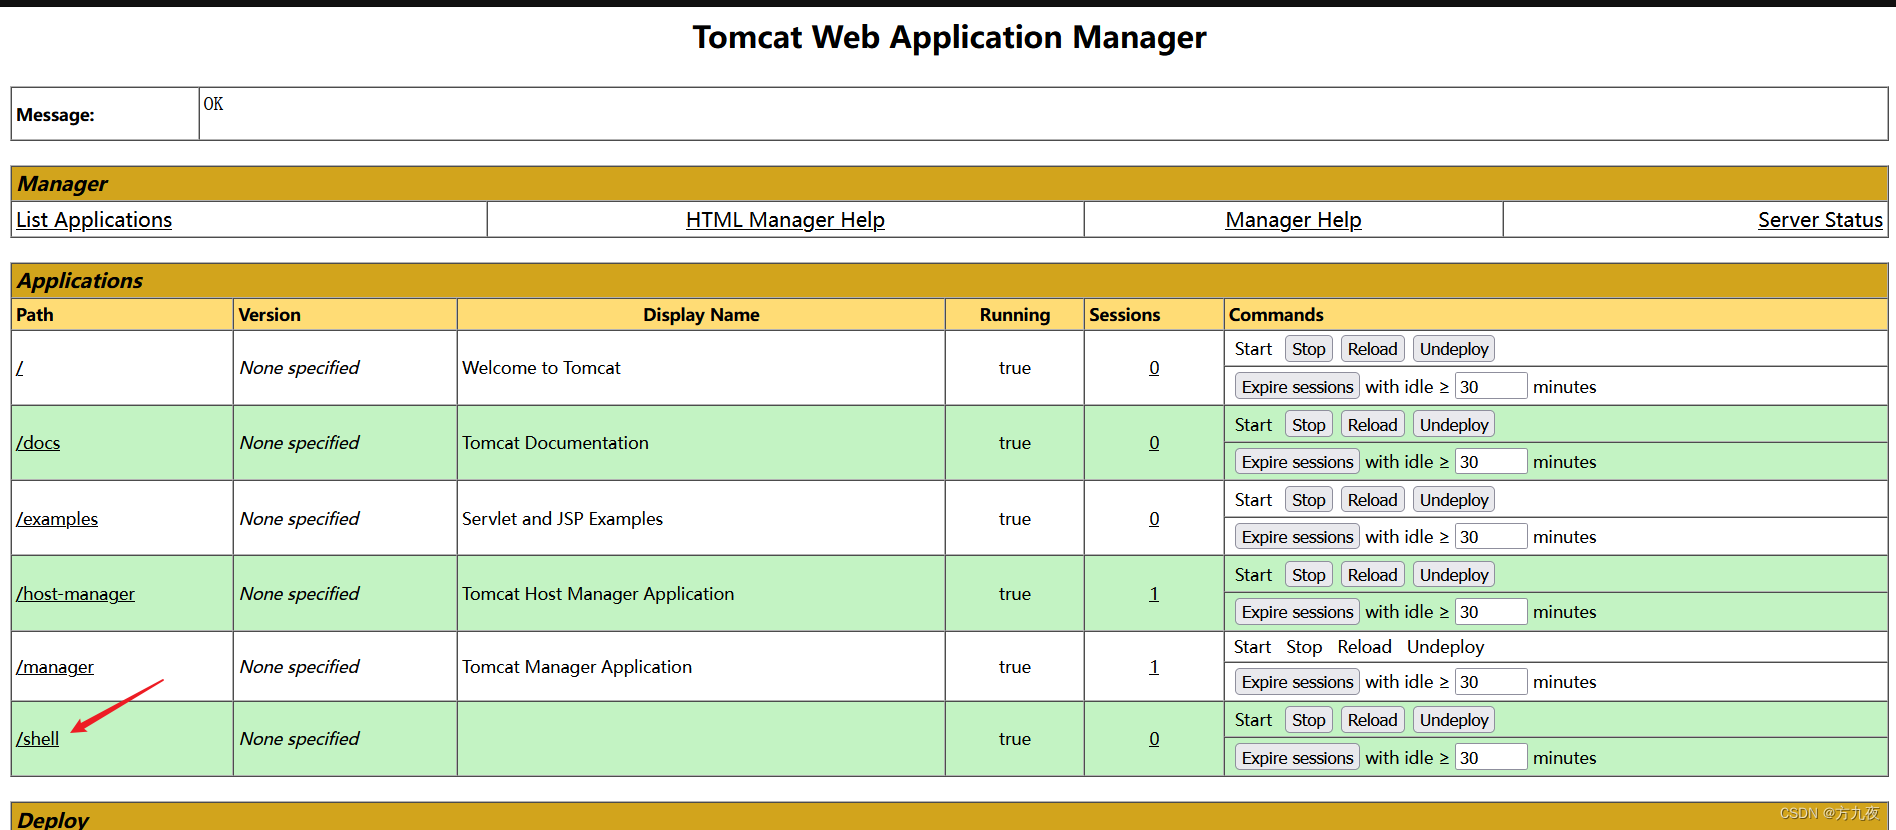Undeploy the /docs application
1896x830 pixels.
click(1454, 425)
